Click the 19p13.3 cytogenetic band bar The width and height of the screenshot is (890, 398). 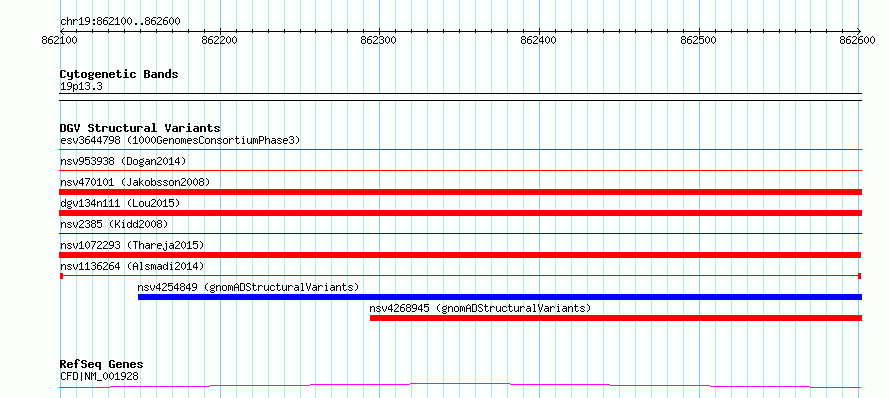click(460, 97)
